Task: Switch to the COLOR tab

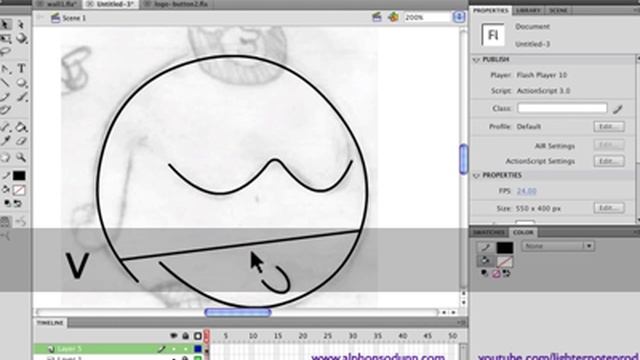Action: click(x=523, y=233)
